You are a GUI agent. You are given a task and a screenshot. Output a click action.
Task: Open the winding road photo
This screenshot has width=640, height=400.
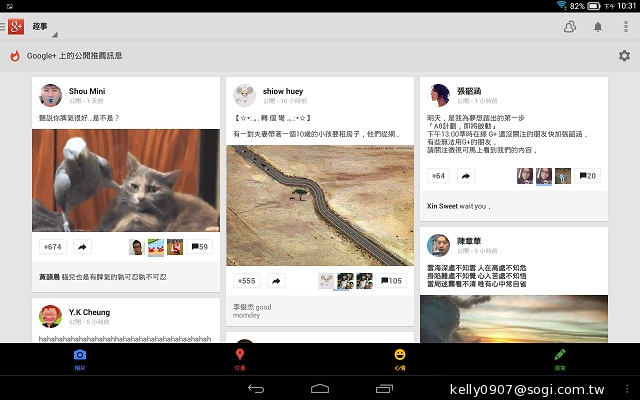pyautogui.click(x=320, y=206)
